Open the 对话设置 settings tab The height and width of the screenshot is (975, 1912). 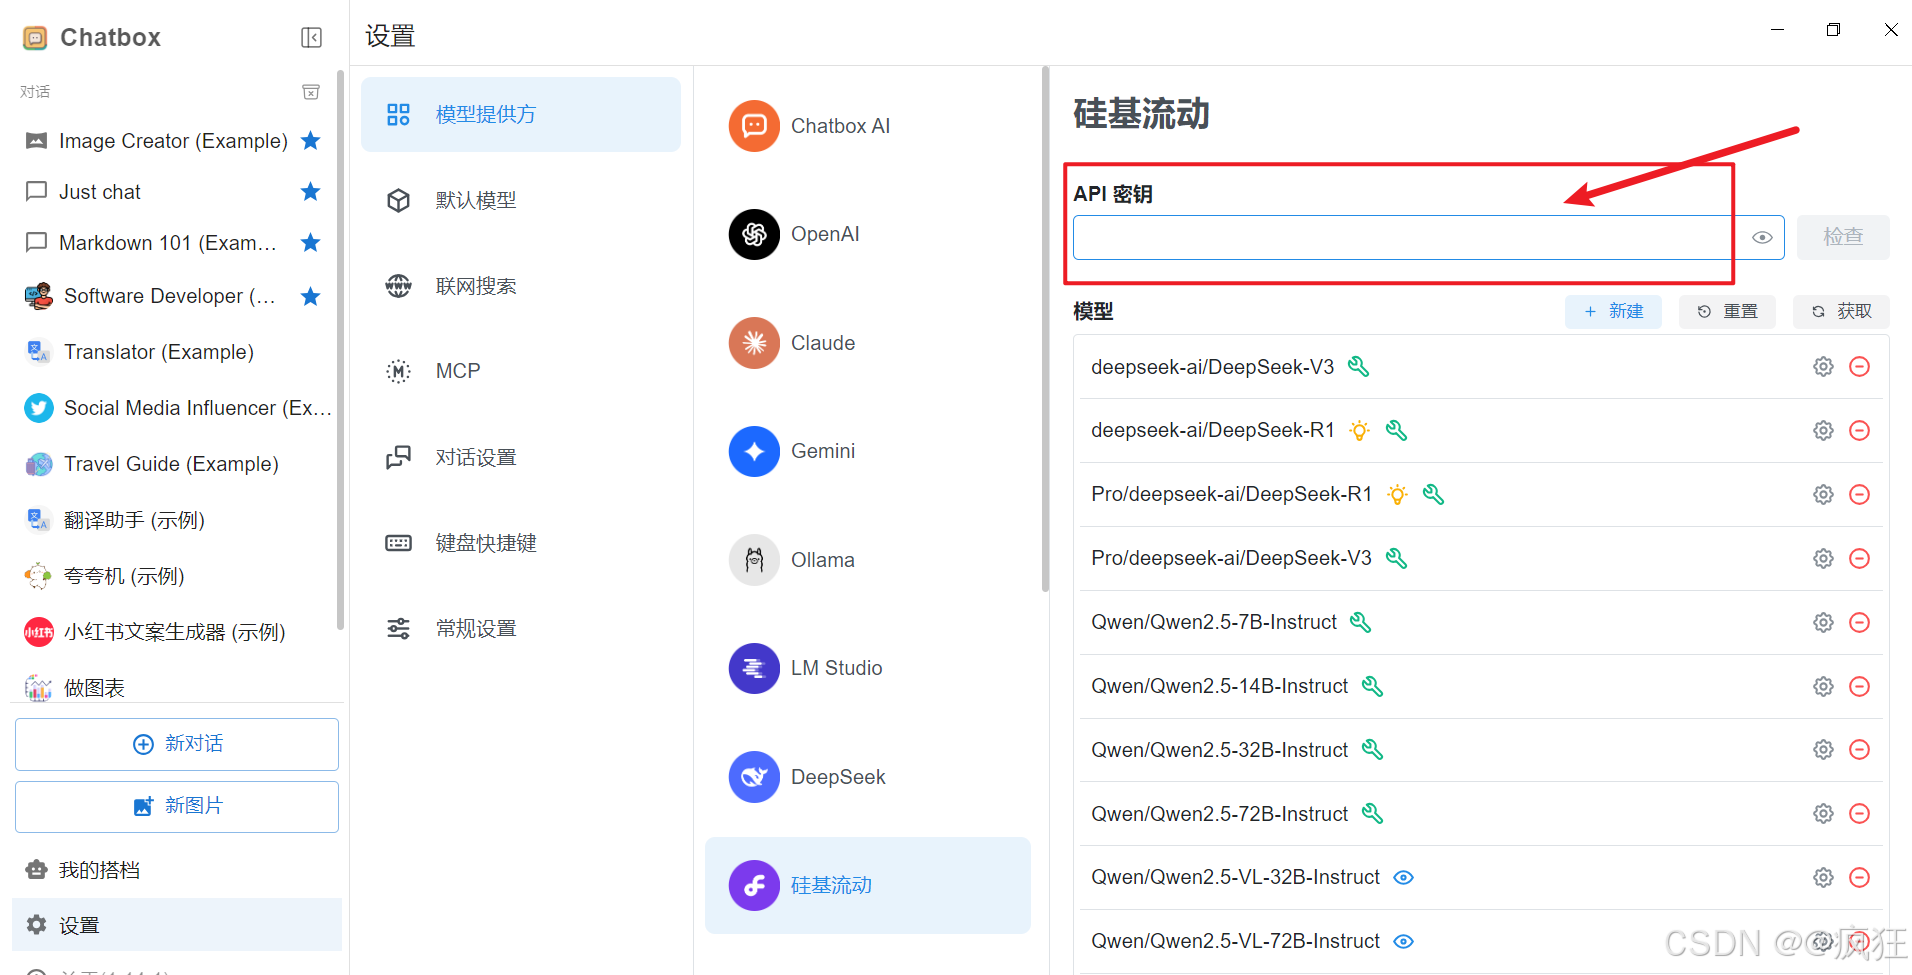pyautogui.click(x=476, y=456)
